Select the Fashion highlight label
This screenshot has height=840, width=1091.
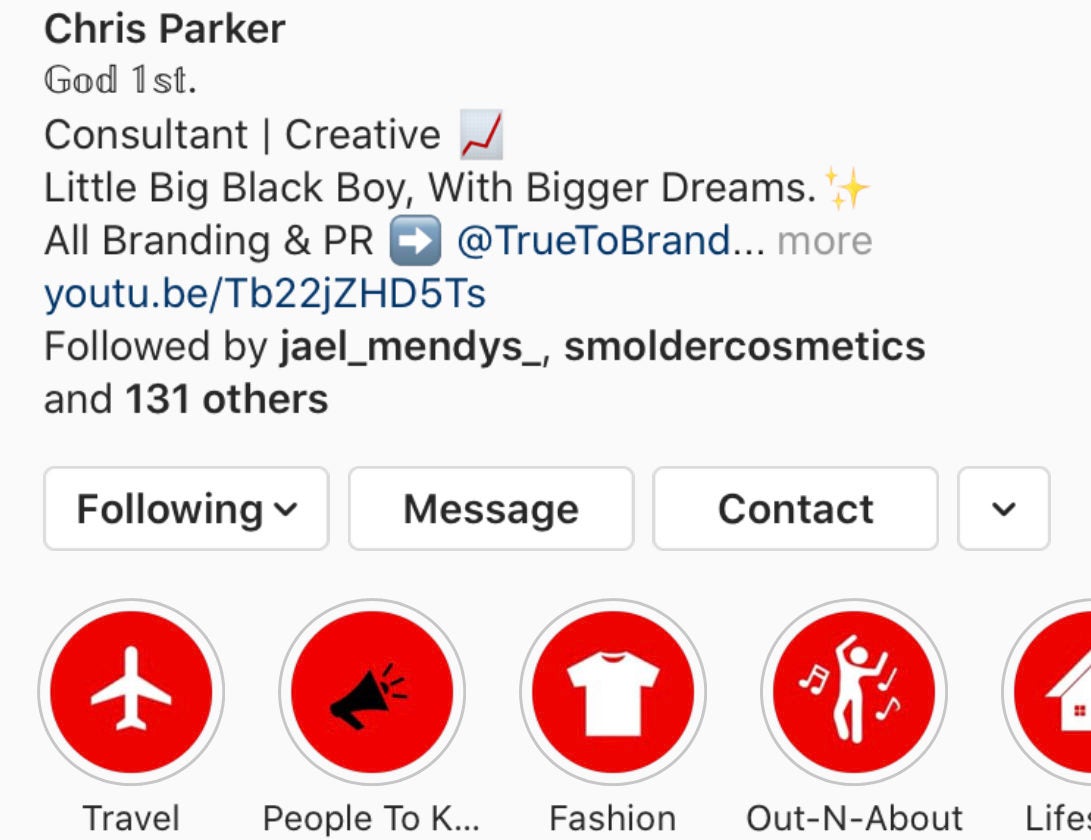tap(612, 818)
